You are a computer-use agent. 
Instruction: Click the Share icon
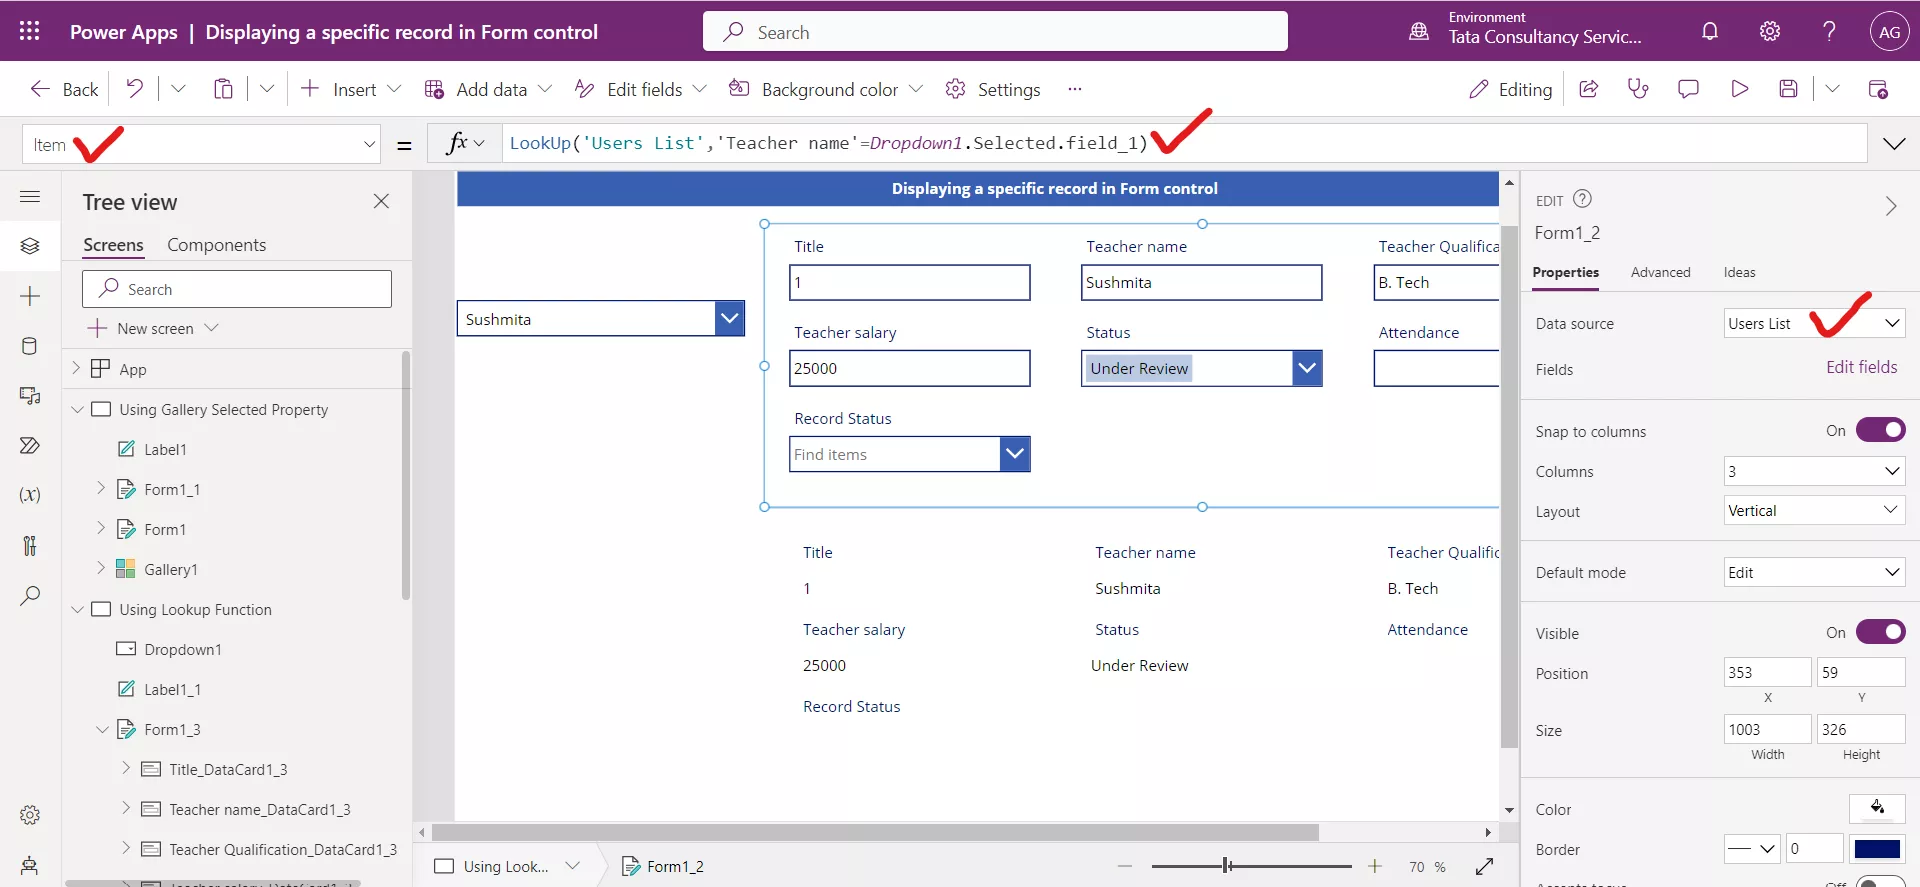[x=1588, y=89]
